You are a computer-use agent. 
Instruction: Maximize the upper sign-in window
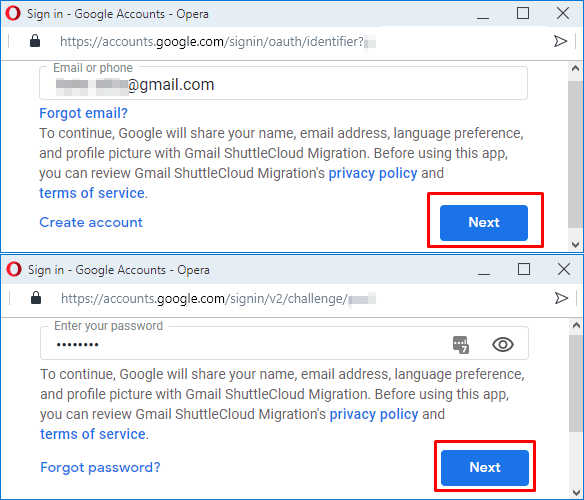tap(523, 13)
